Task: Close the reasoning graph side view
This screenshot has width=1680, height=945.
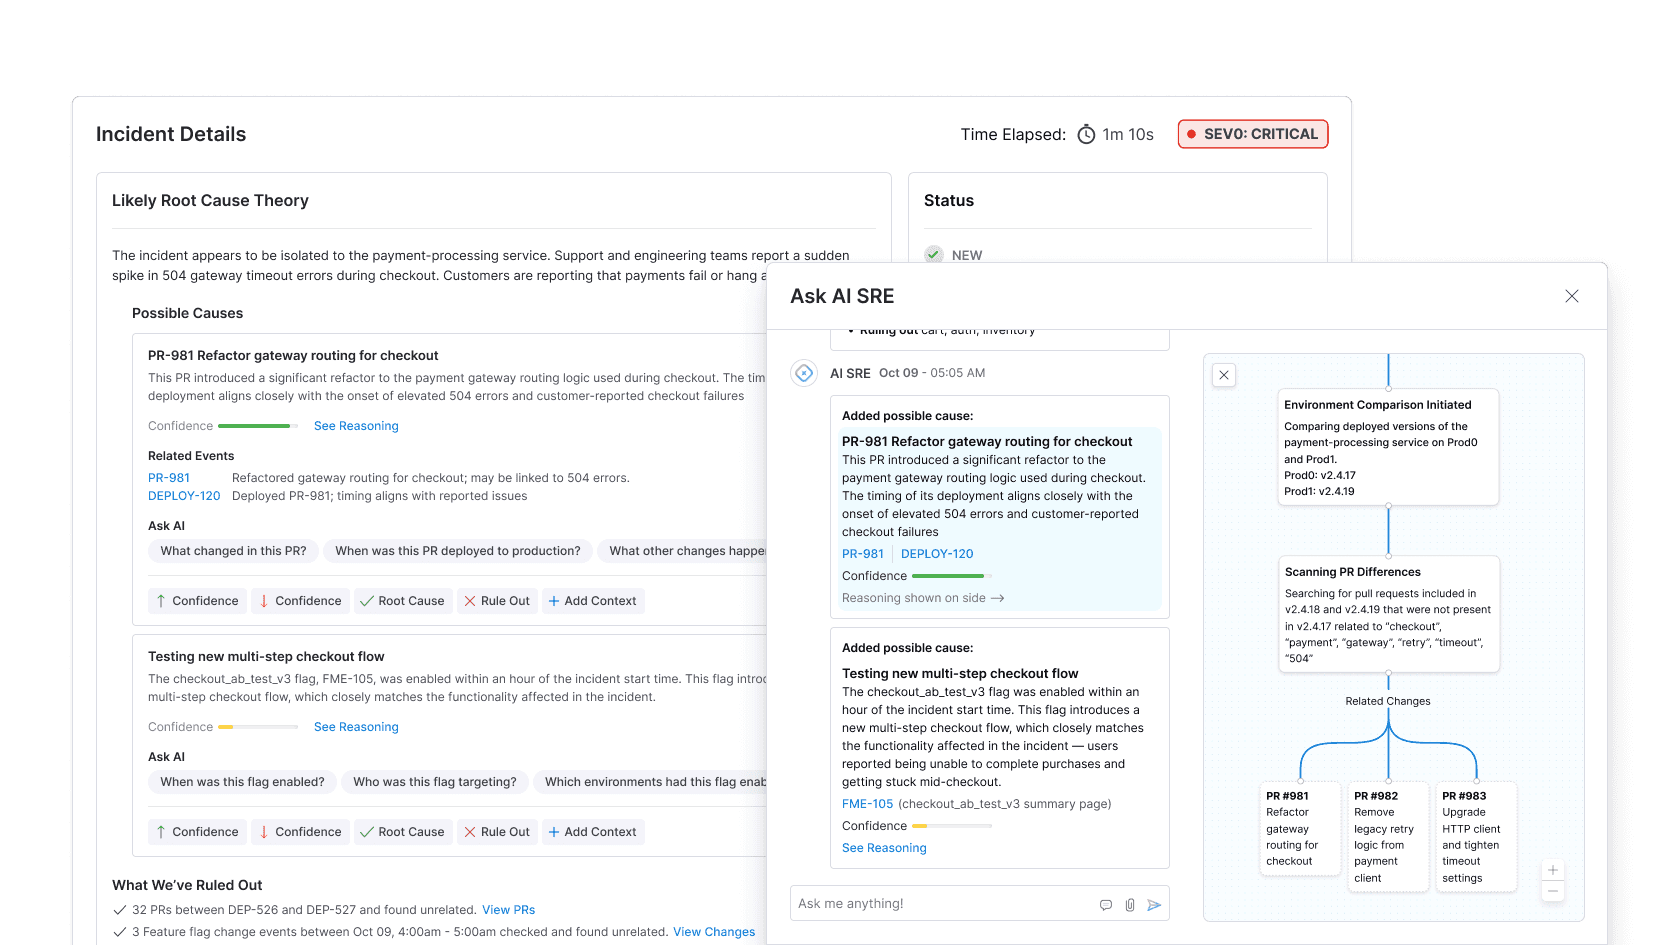Action: 1224,375
